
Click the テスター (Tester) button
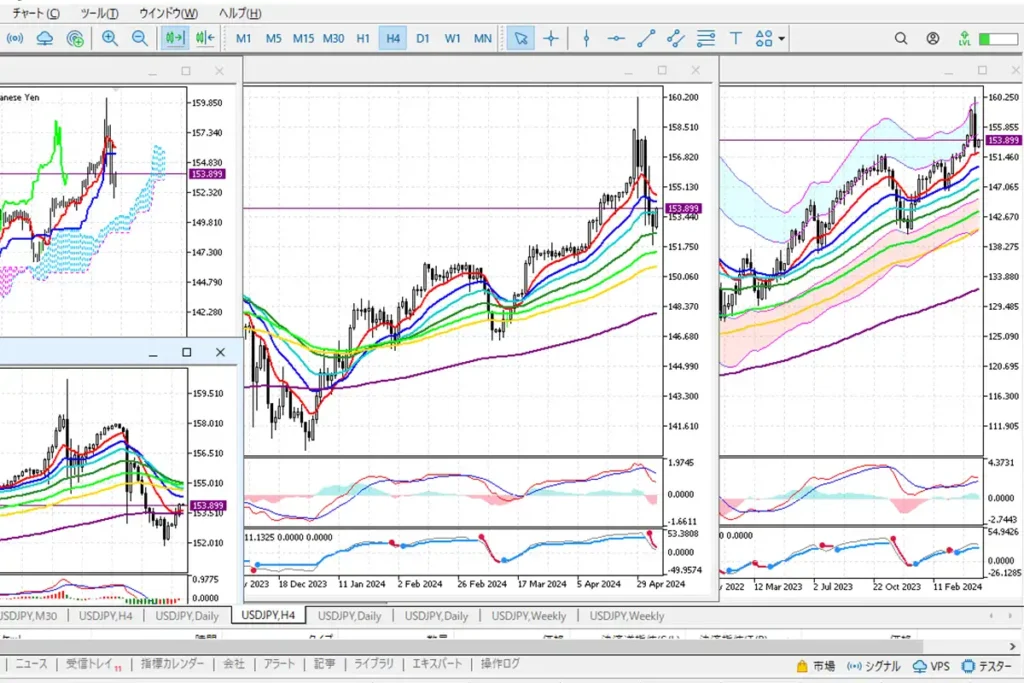click(x=986, y=665)
